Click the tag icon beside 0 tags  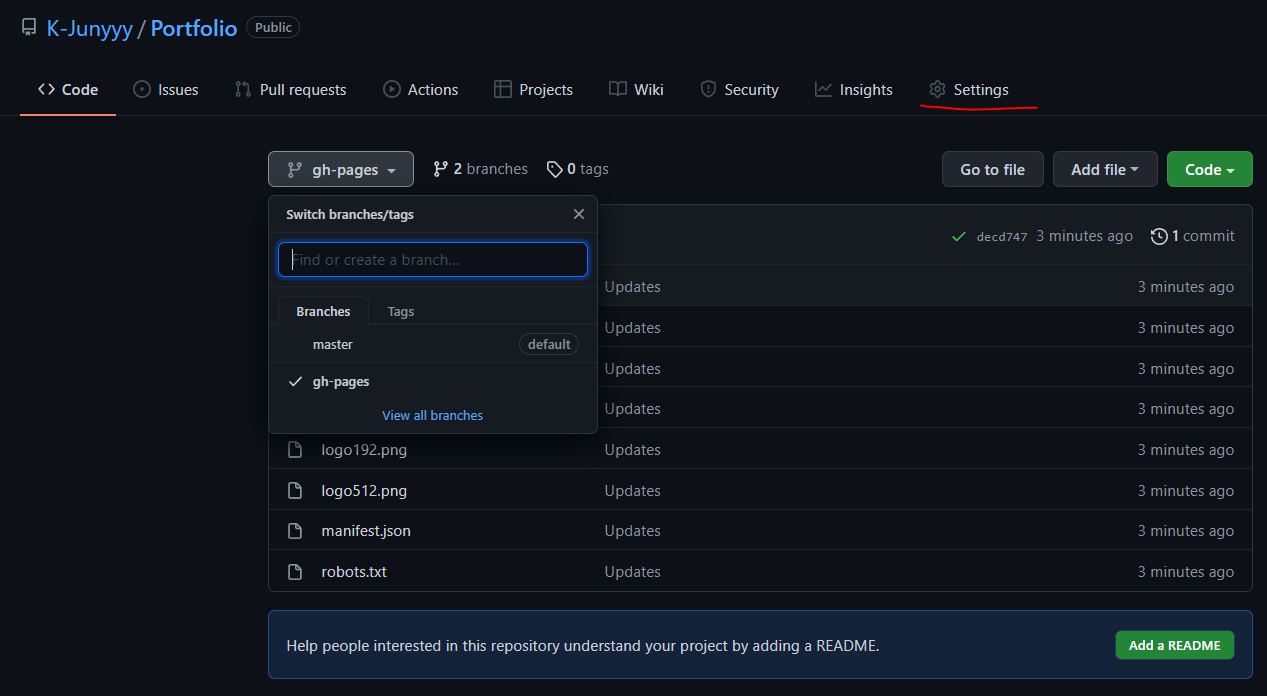[x=554, y=170]
